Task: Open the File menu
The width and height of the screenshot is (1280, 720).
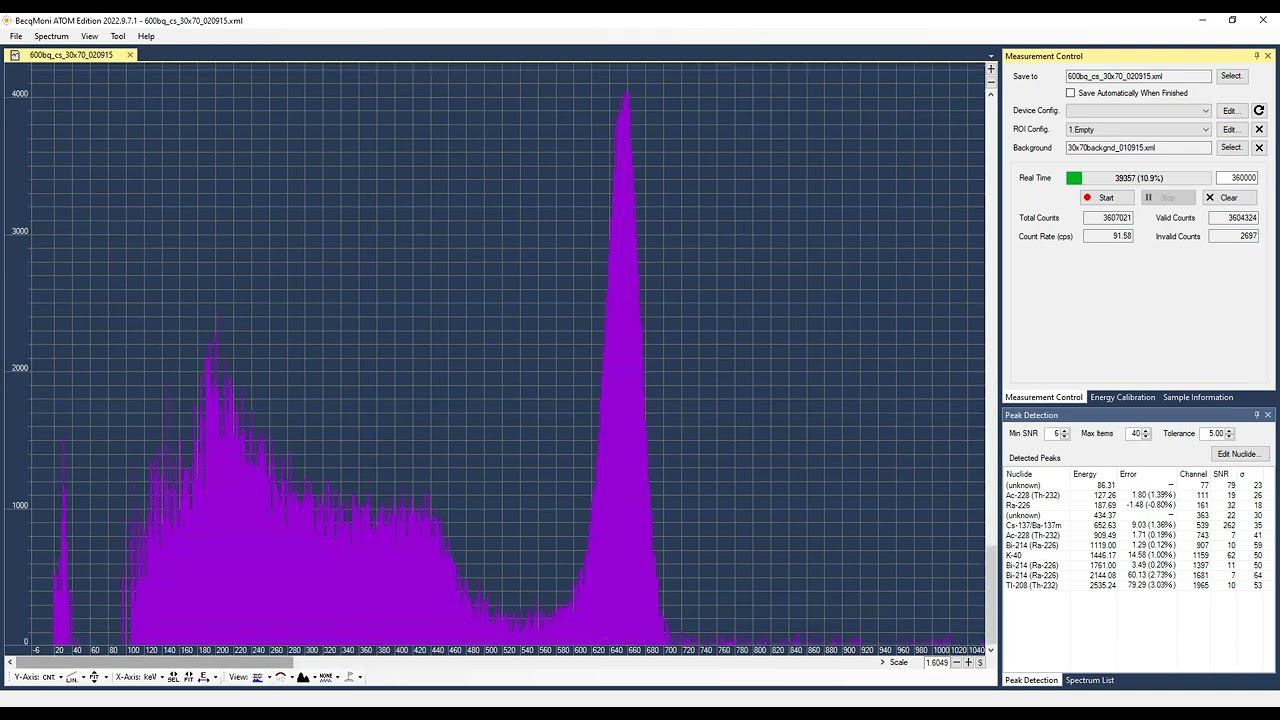Action: pyautogui.click(x=16, y=36)
